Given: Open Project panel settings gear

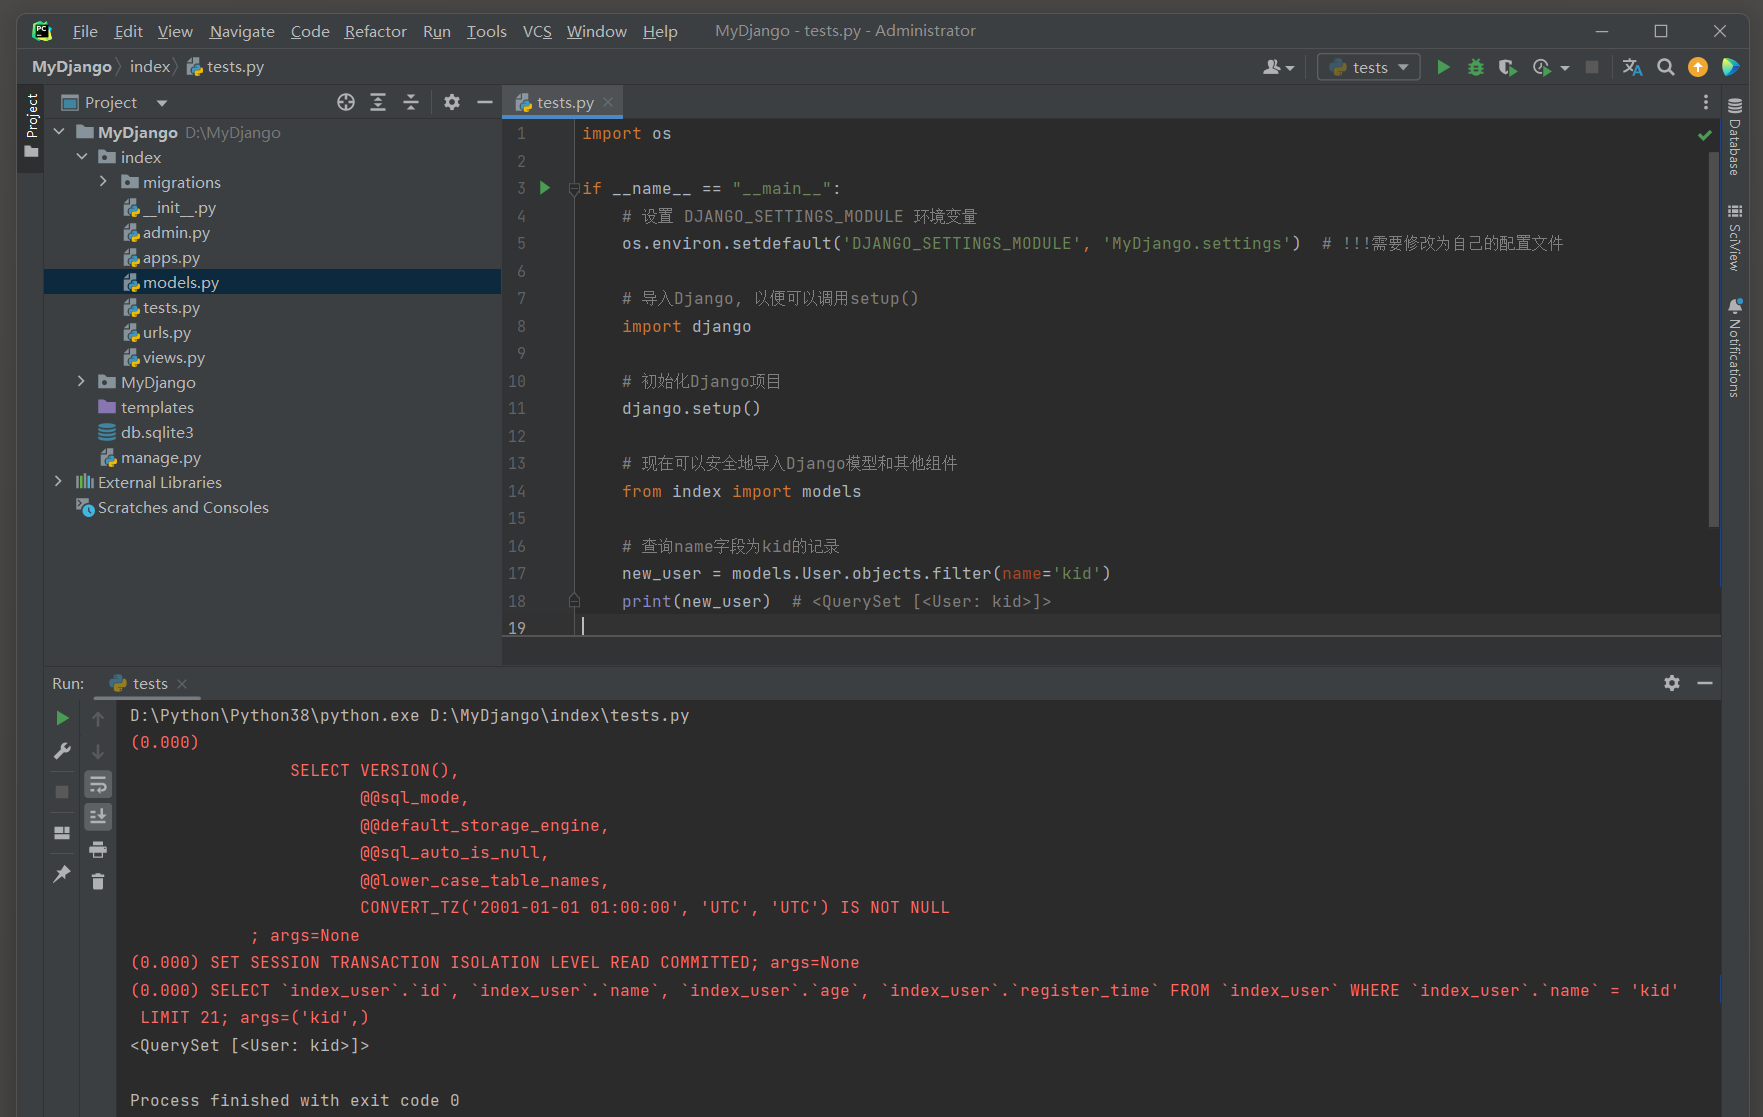Looking at the screenshot, I should point(452,102).
